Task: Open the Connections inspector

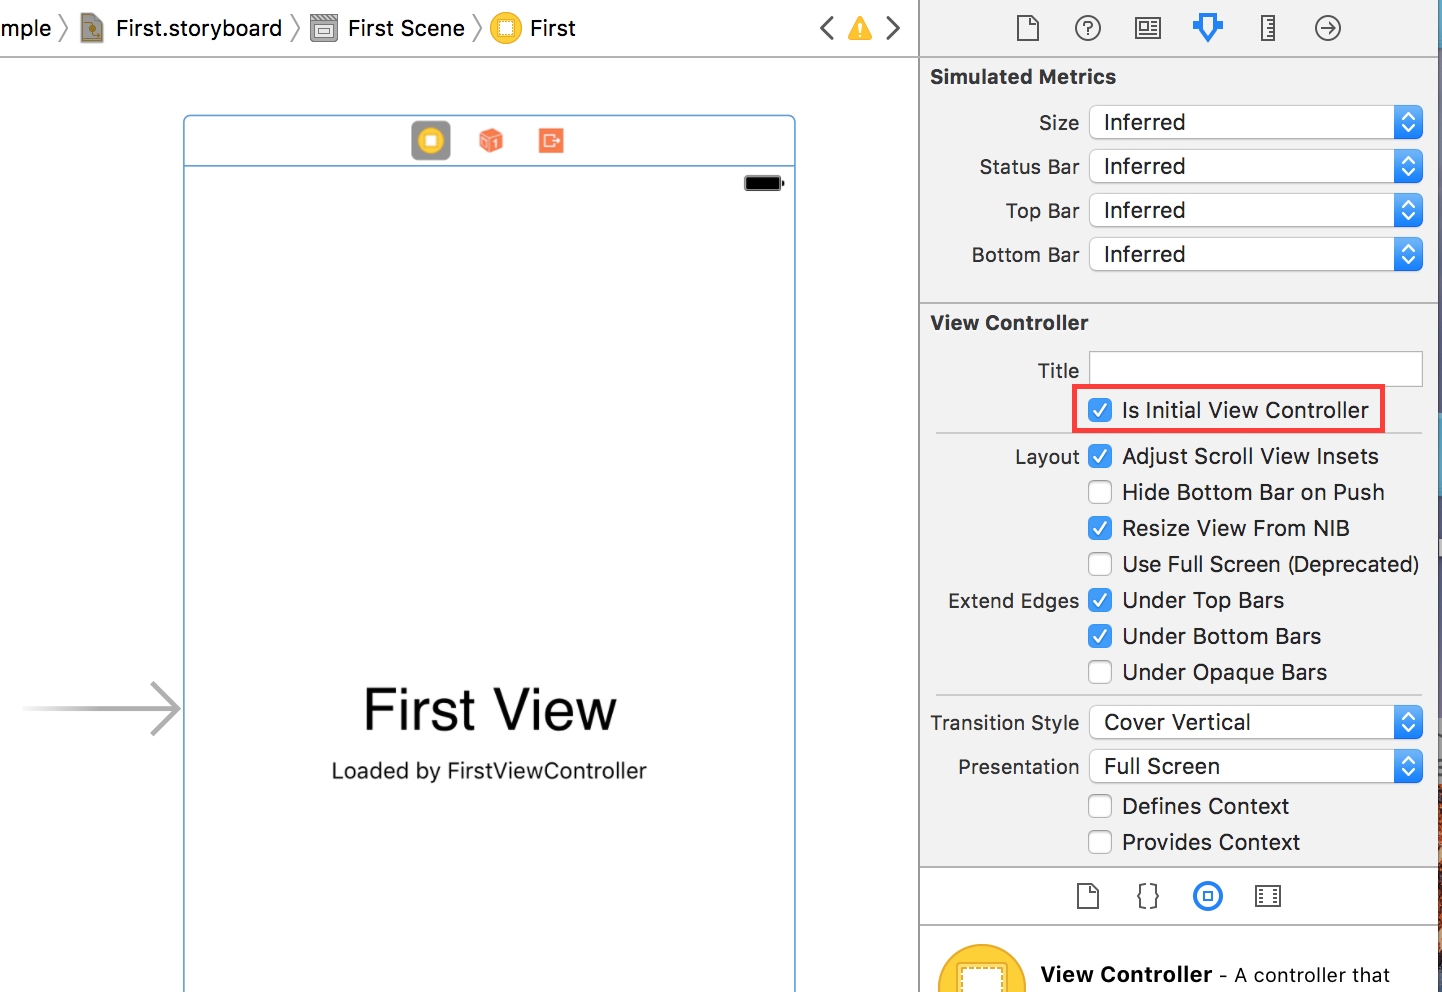Action: pyautogui.click(x=1328, y=28)
